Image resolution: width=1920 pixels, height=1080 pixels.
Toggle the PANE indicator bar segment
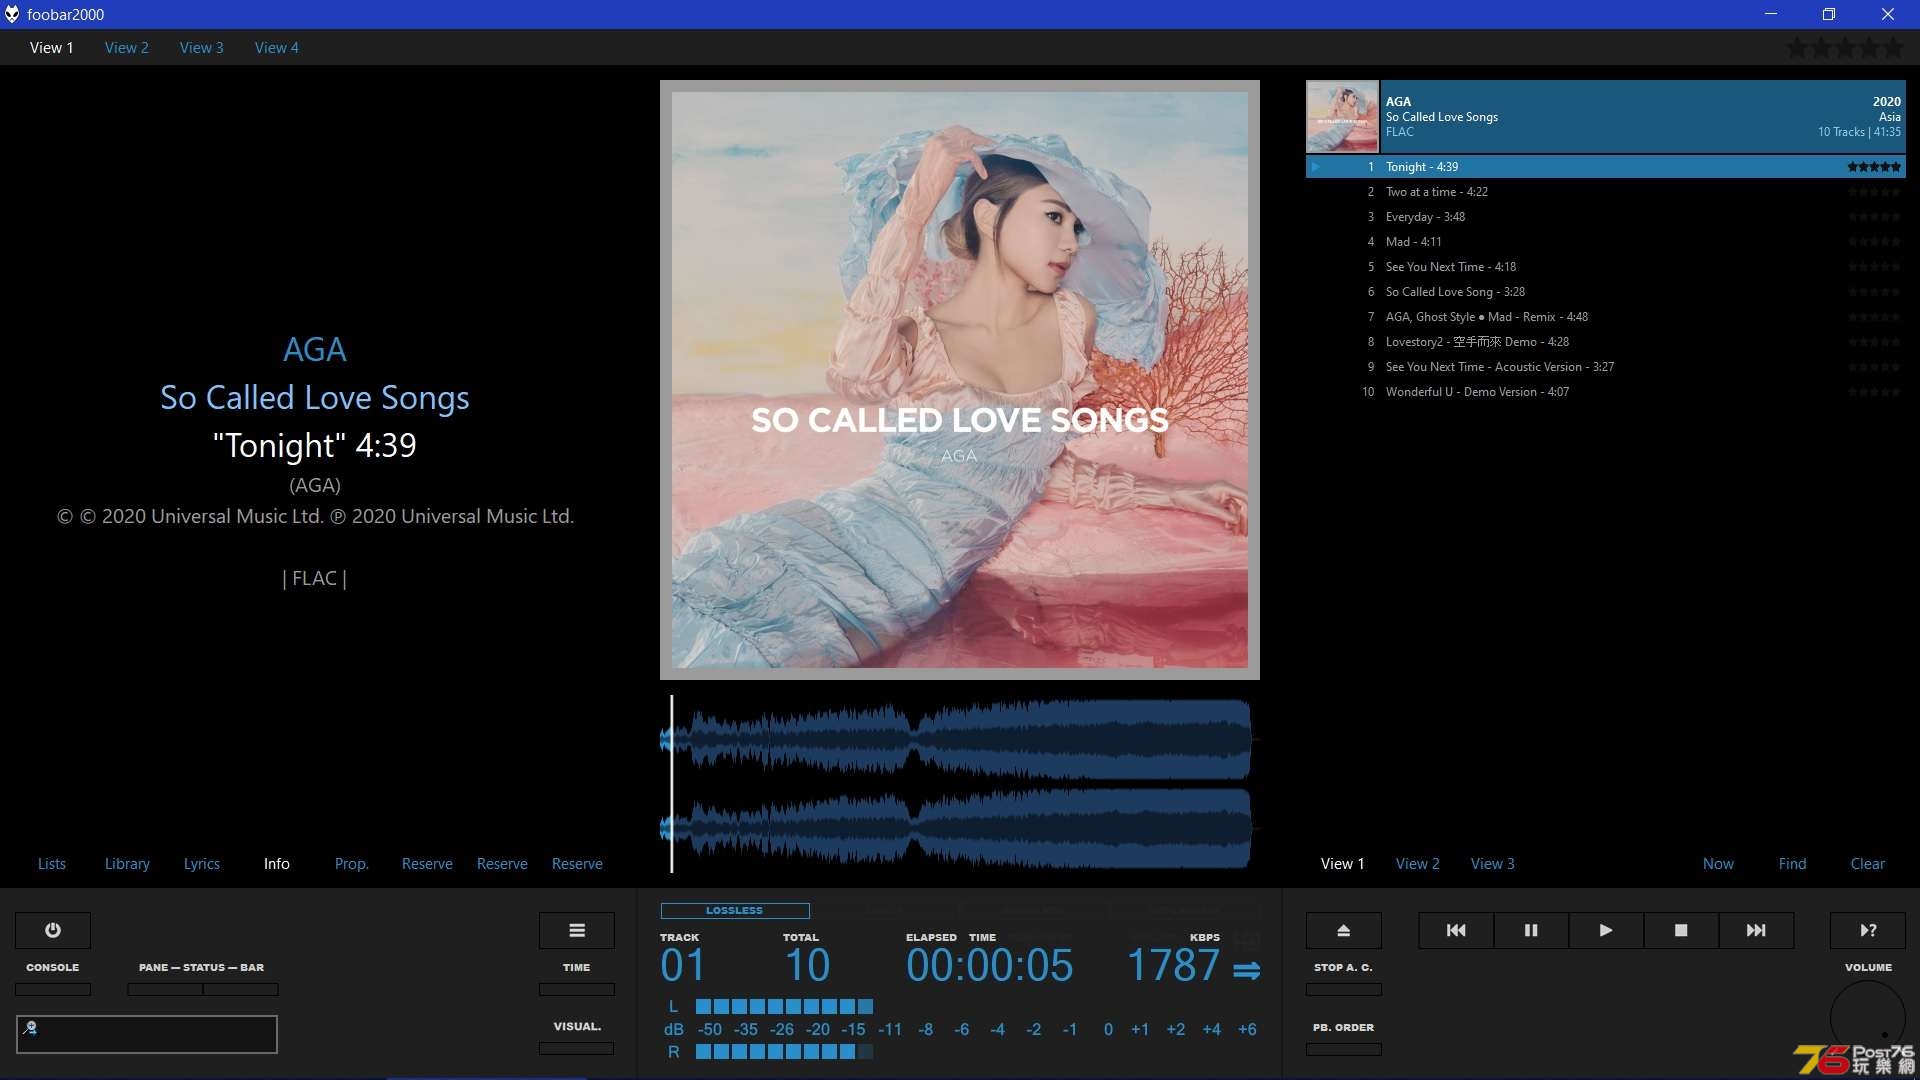pyautogui.click(x=165, y=989)
